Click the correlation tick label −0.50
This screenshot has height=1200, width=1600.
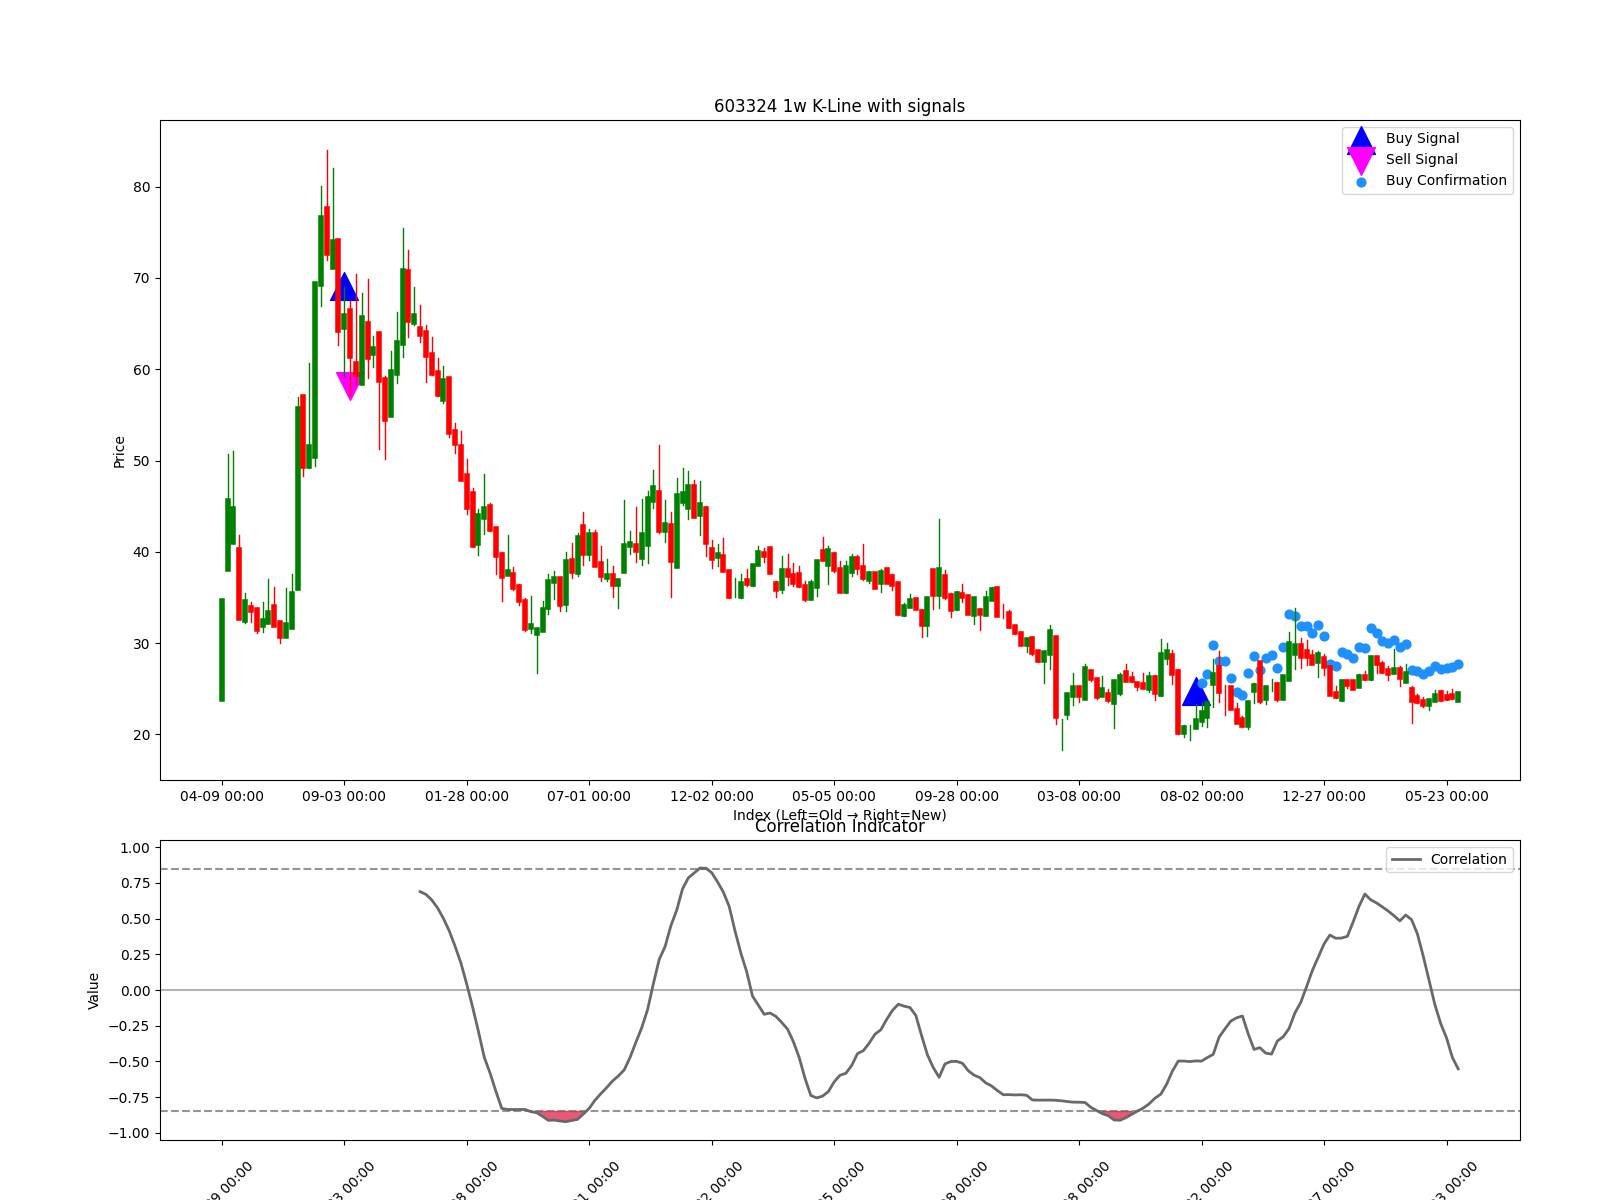pyautogui.click(x=129, y=1062)
